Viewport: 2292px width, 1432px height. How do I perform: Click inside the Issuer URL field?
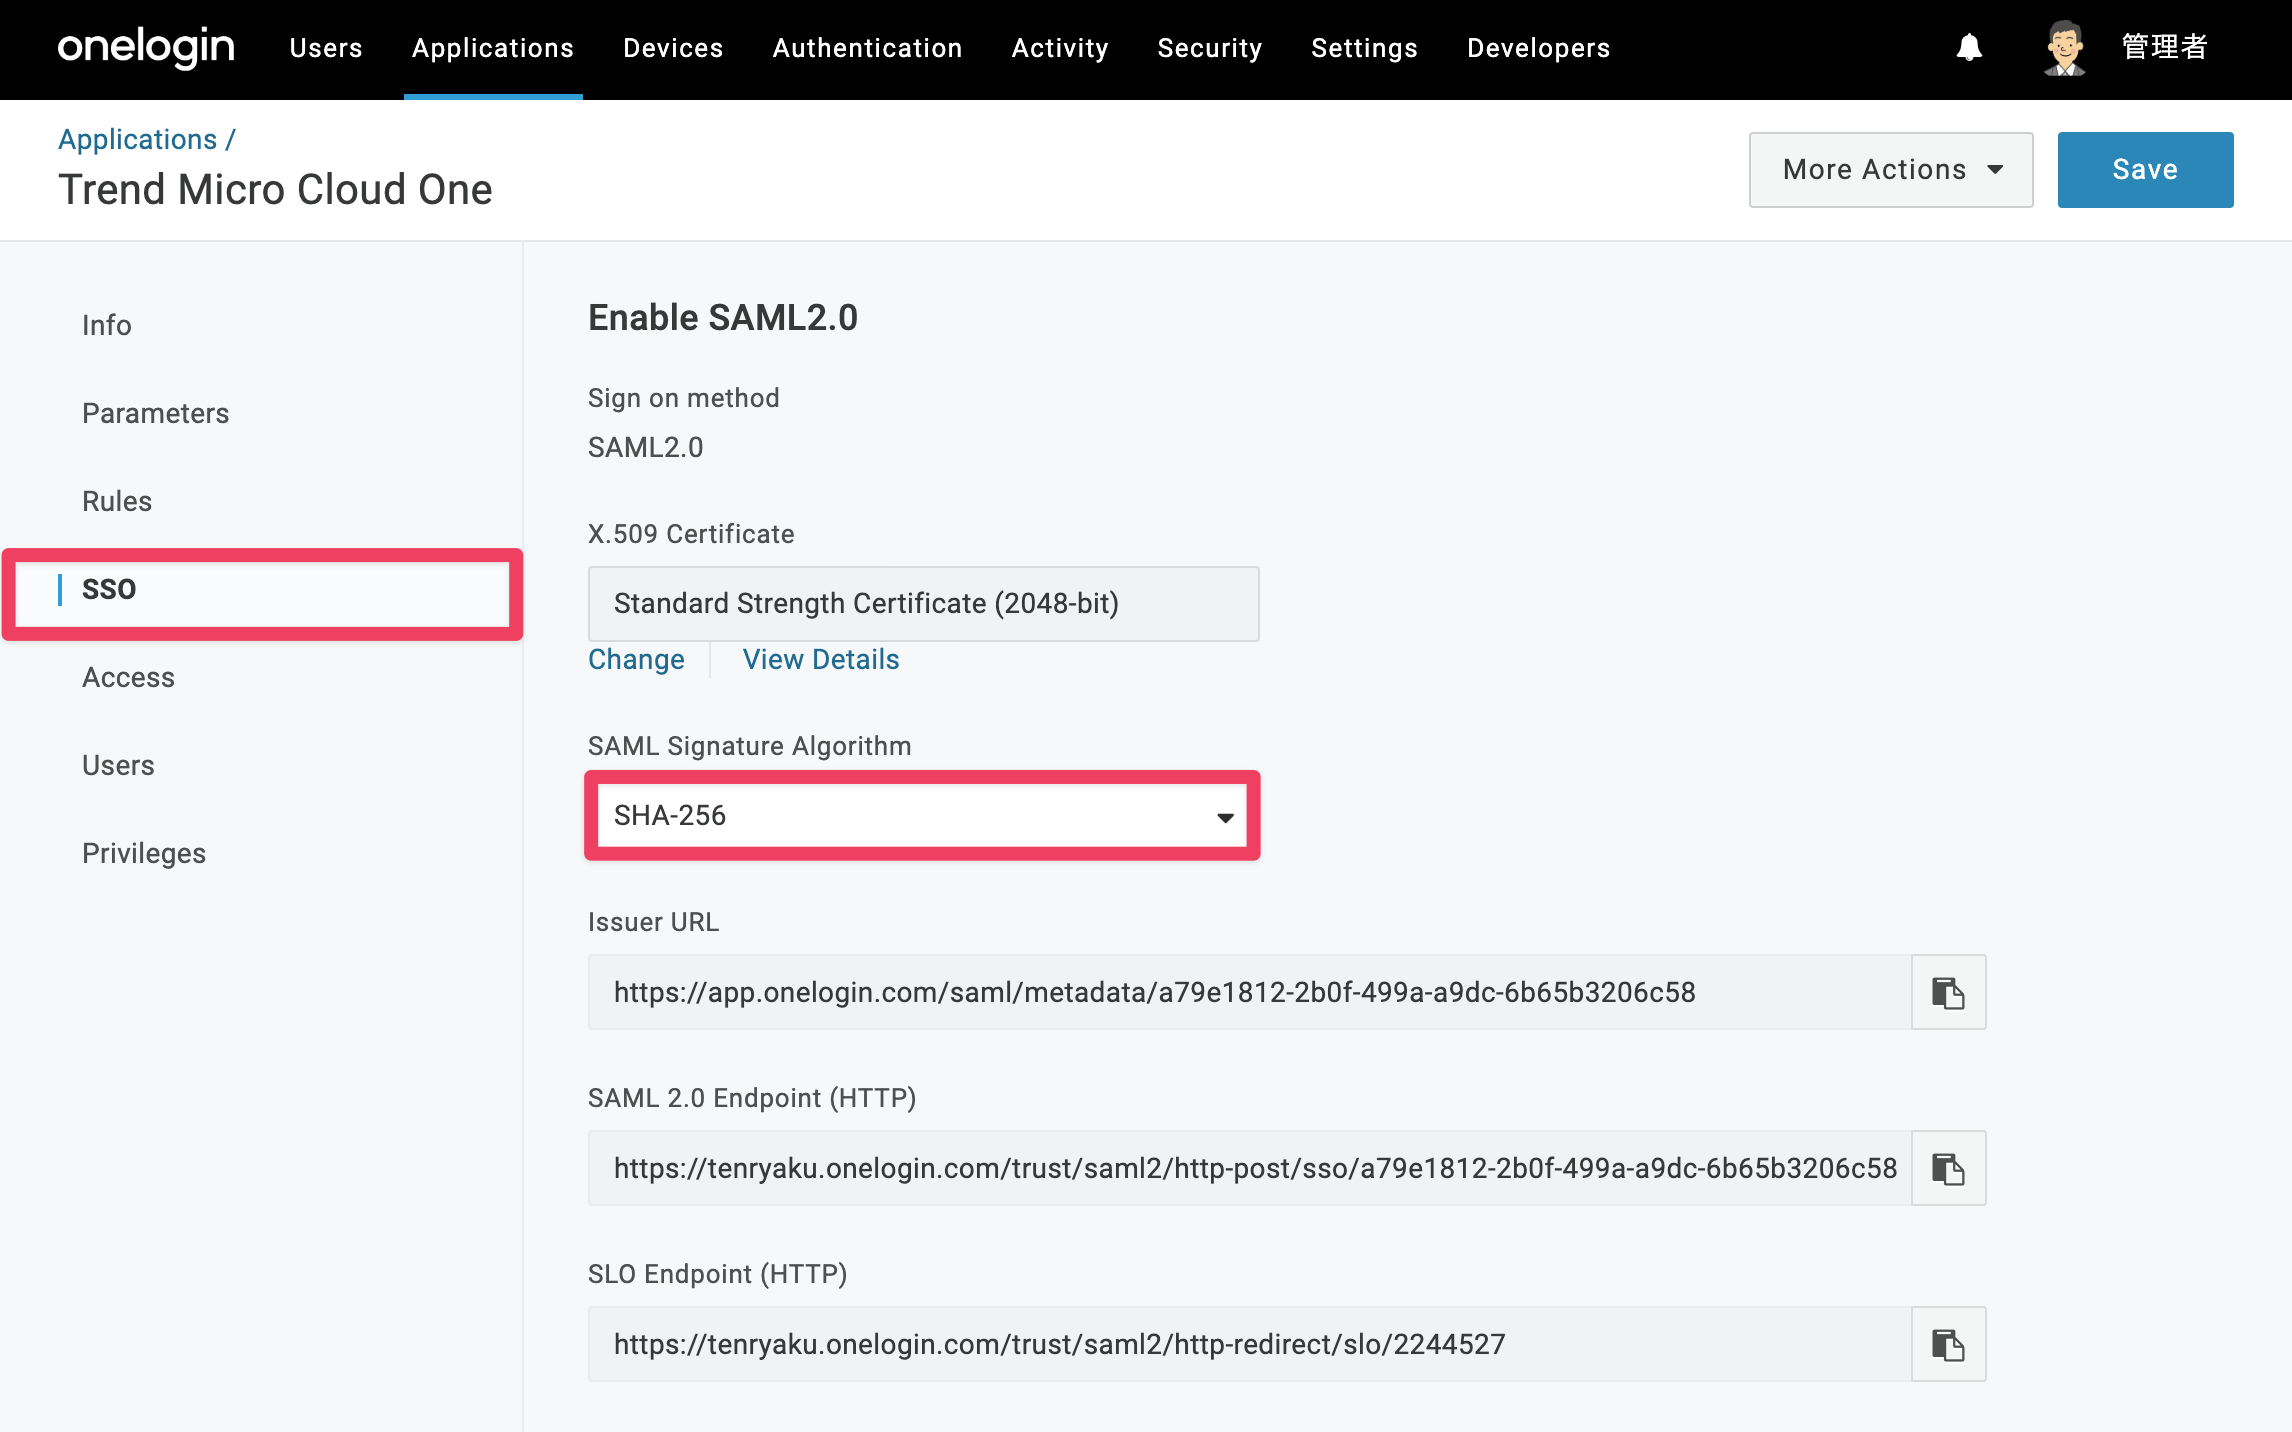point(1250,992)
